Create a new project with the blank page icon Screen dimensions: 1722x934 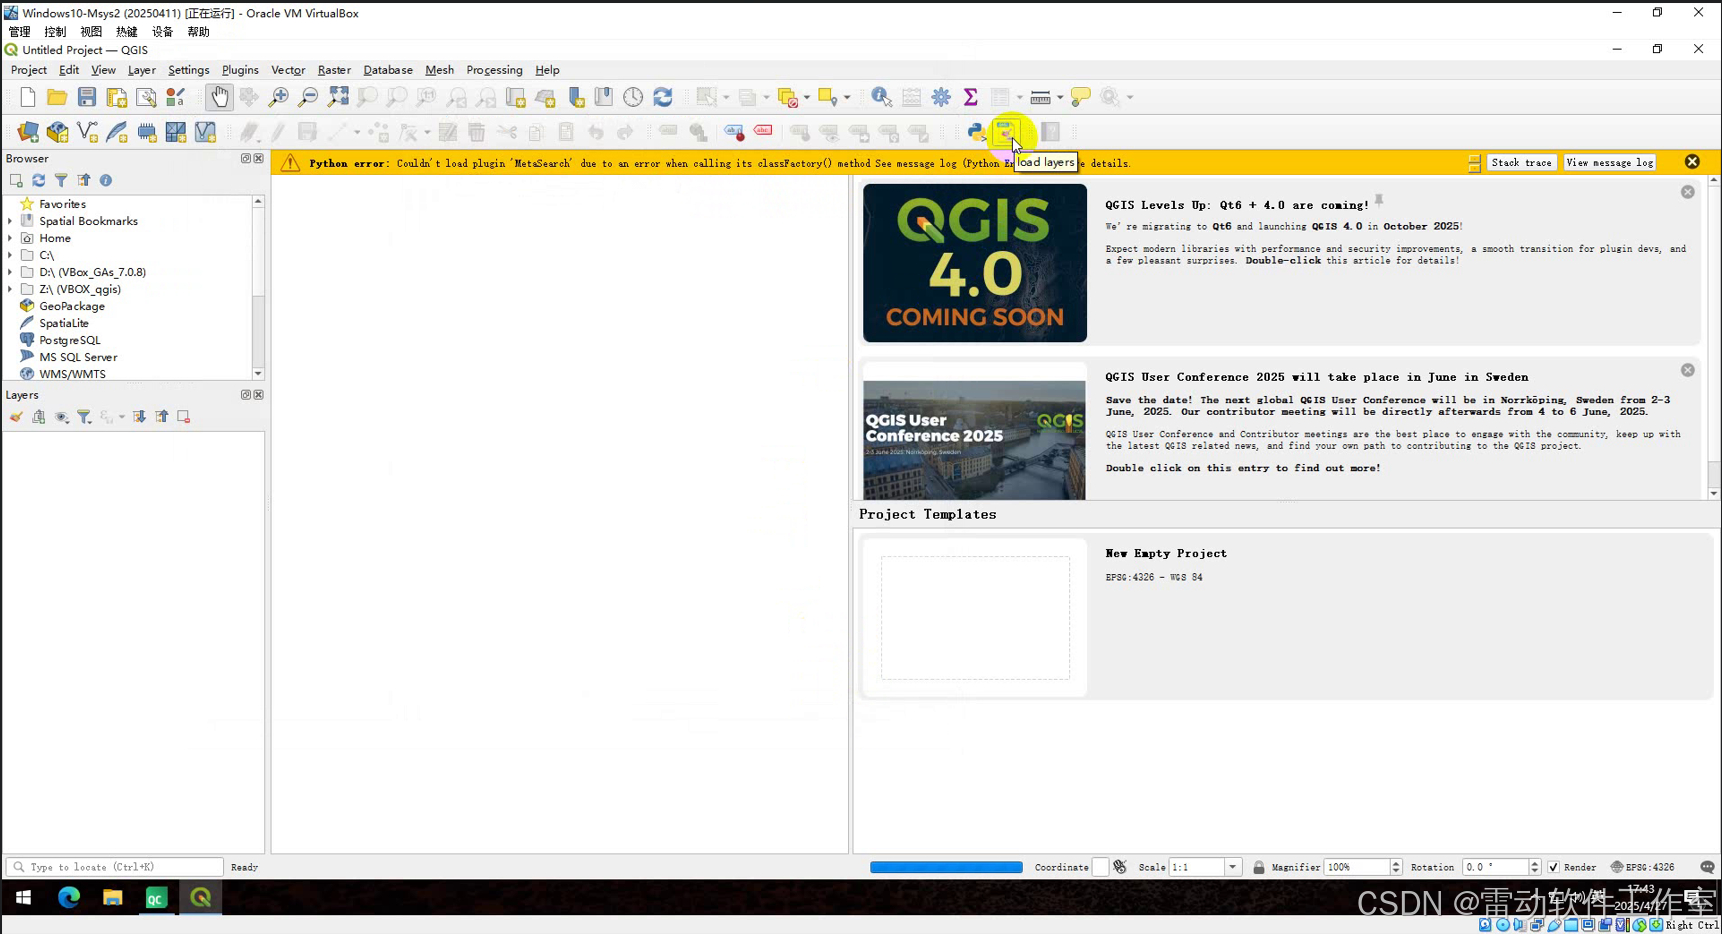pyautogui.click(x=28, y=97)
